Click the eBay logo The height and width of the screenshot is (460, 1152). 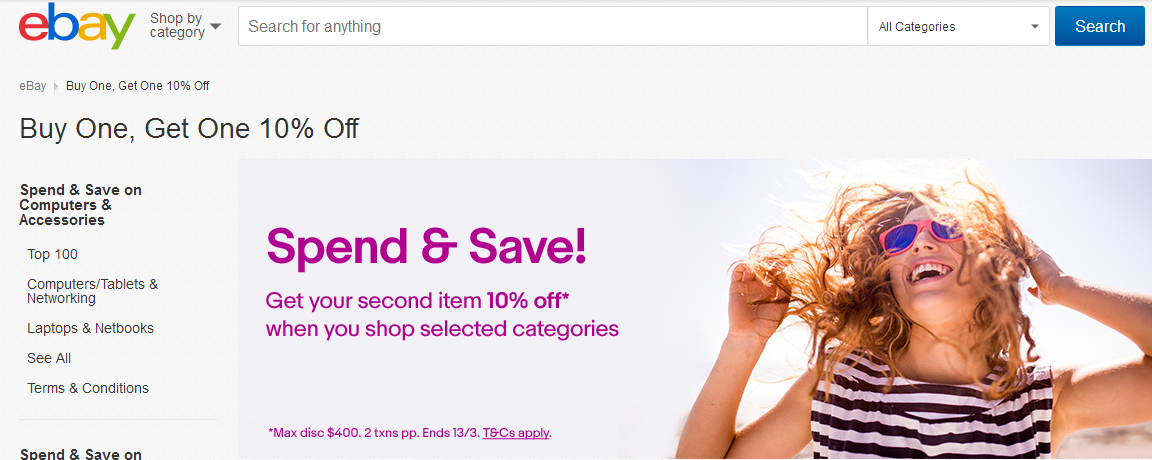click(x=77, y=26)
